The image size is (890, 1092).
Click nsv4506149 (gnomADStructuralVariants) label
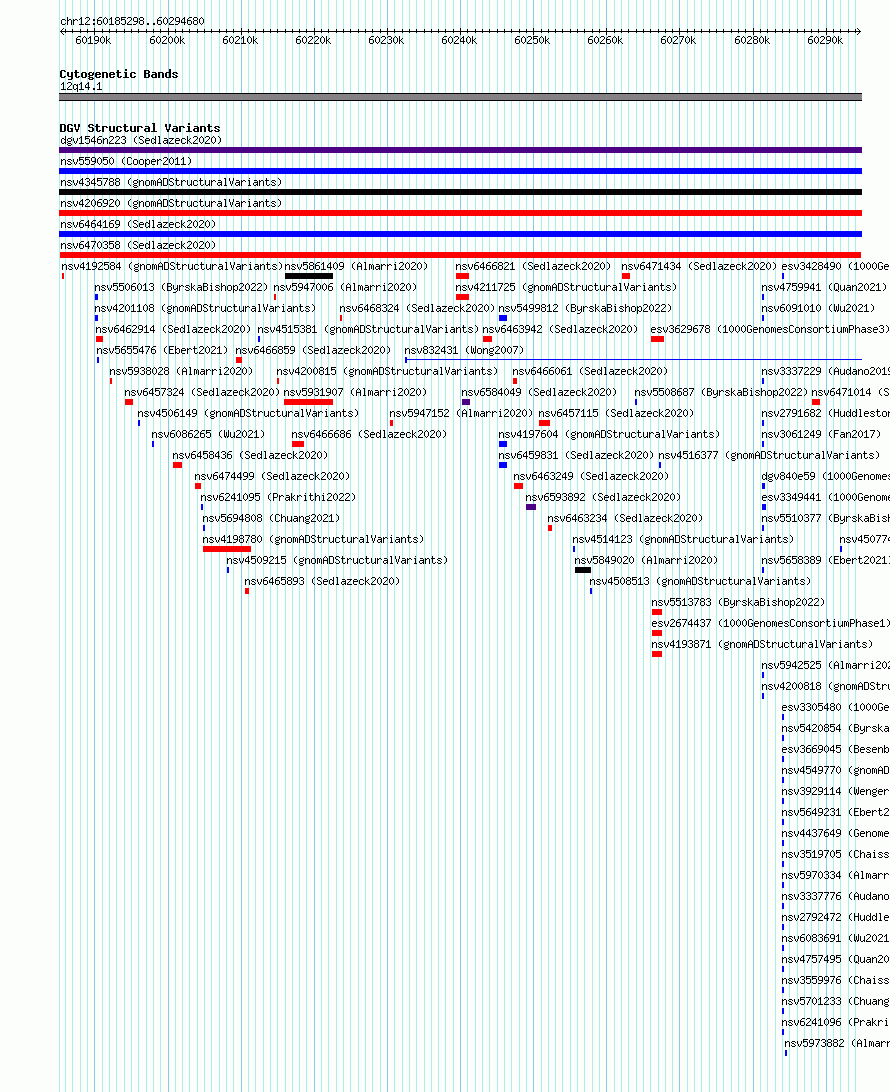click(x=248, y=413)
